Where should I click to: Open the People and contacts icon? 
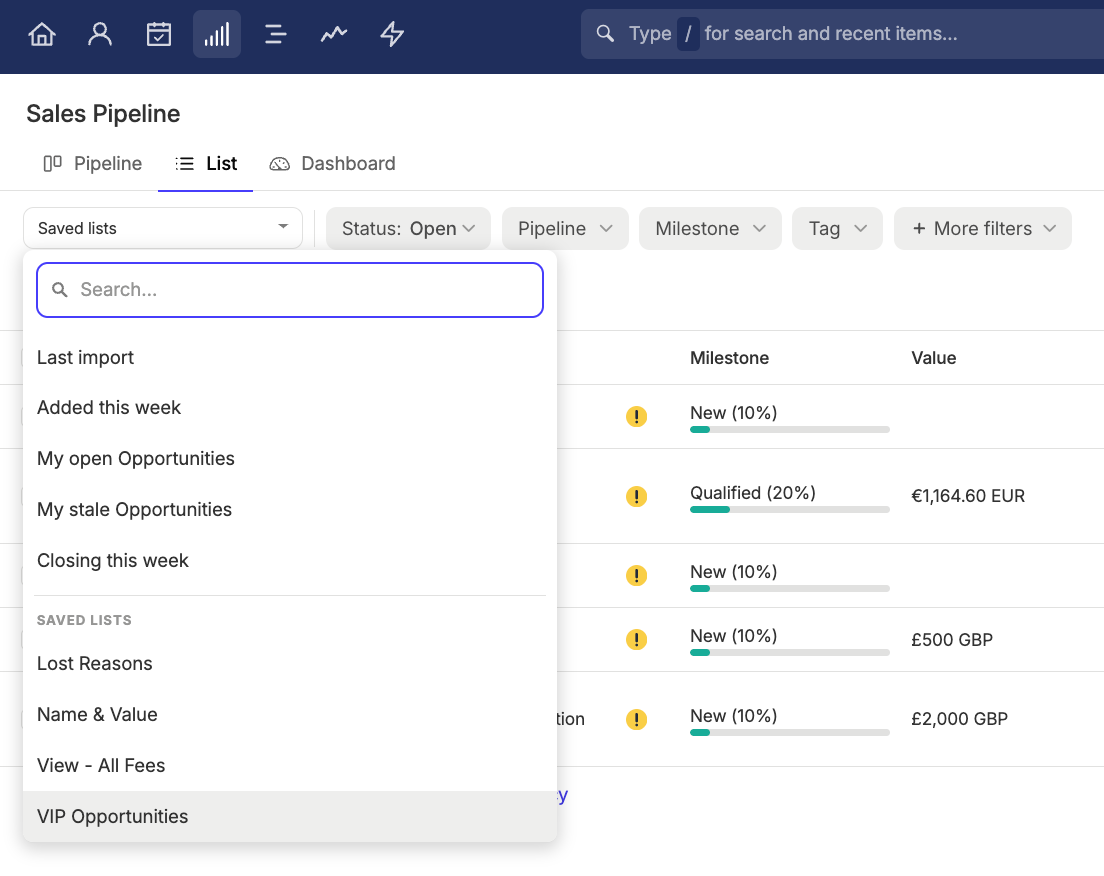click(x=100, y=34)
